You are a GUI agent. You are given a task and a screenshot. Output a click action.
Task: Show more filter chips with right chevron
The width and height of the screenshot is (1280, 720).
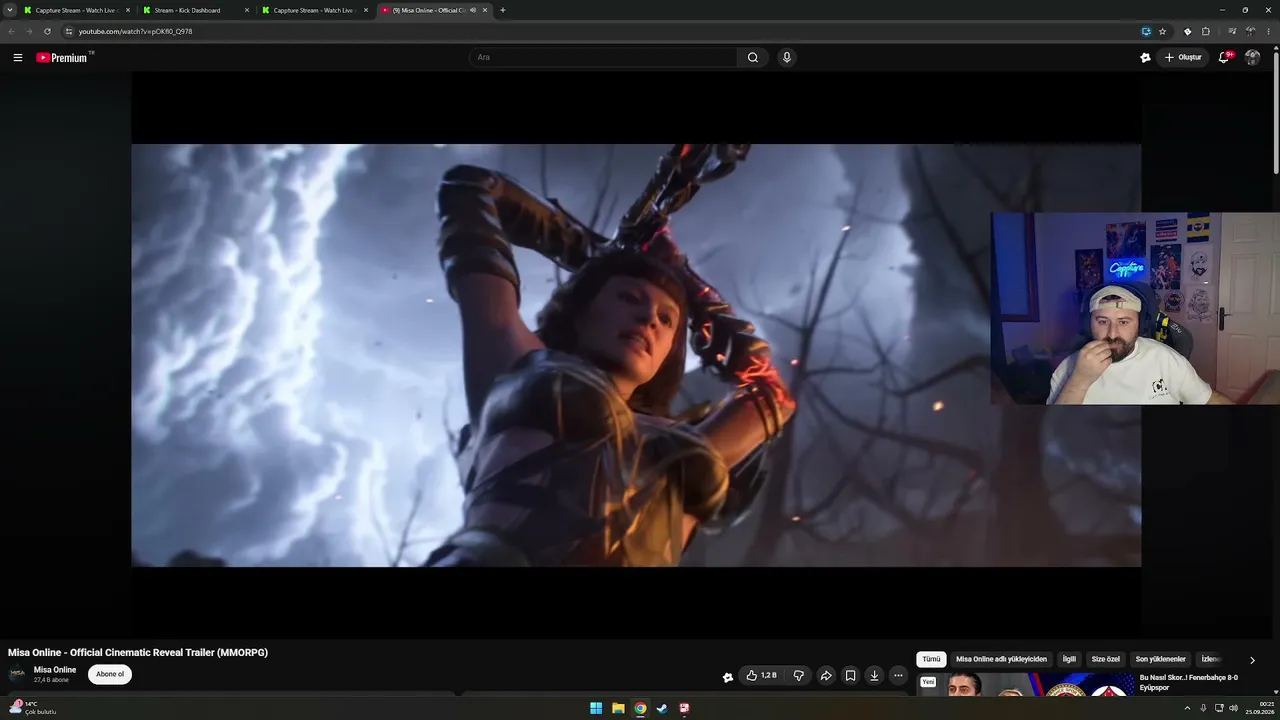click(x=1252, y=660)
